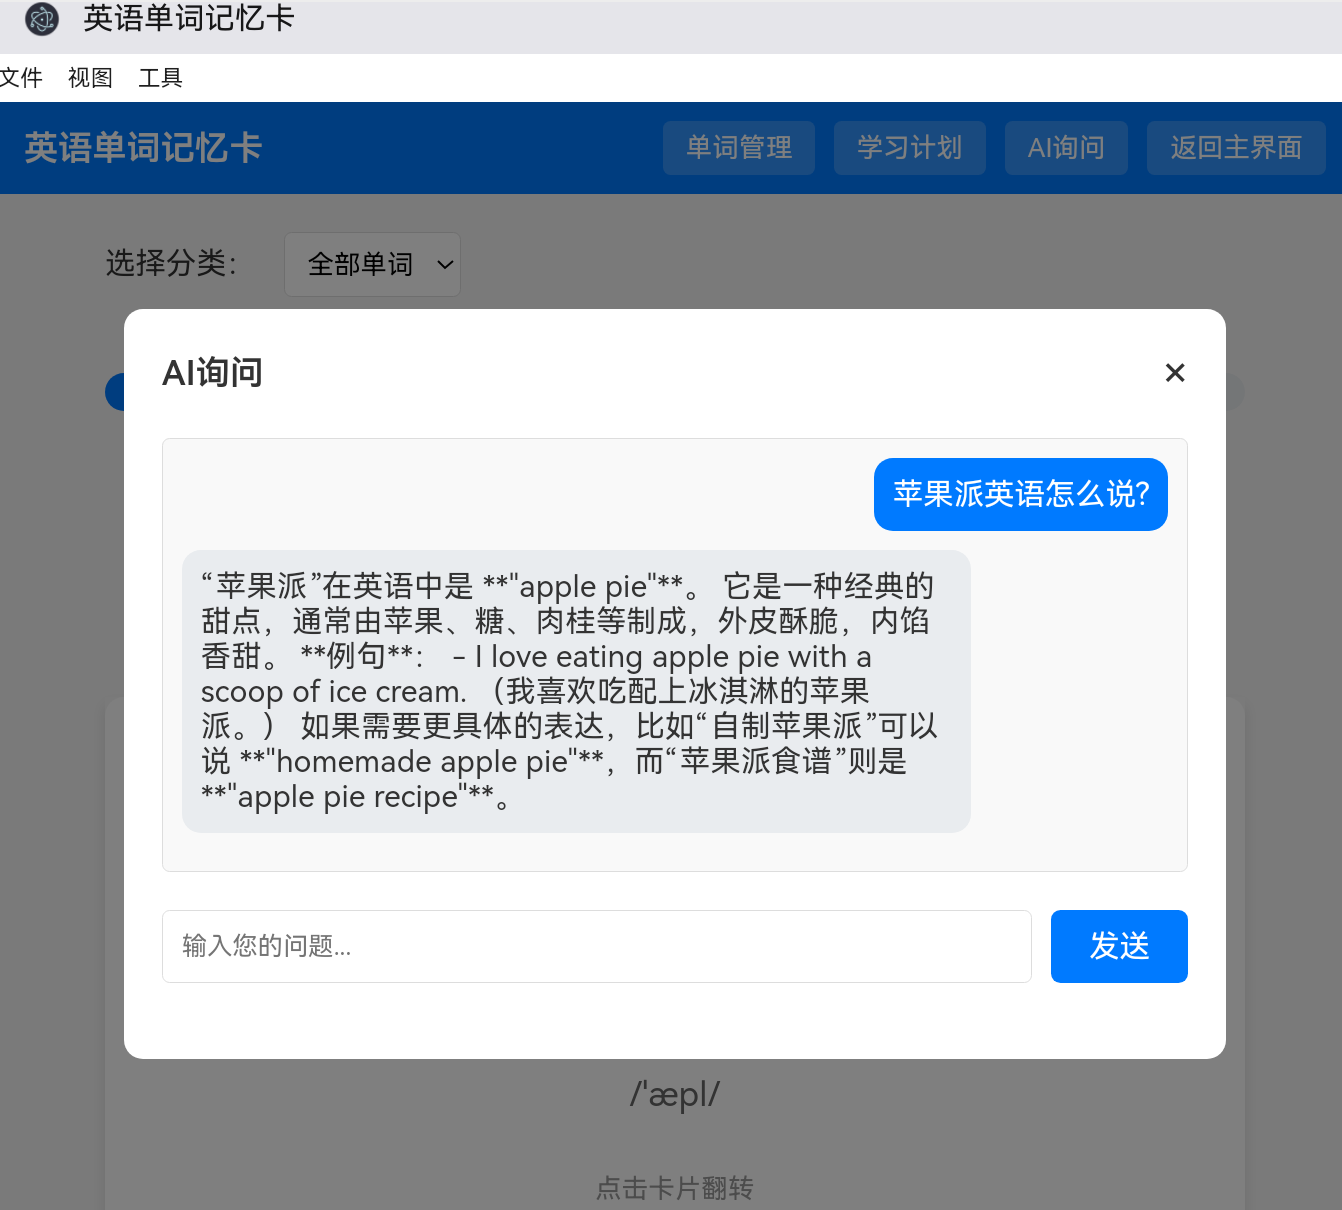The image size is (1342, 1210).
Task: Select the gray AI reply message bubble
Action: point(576,691)
